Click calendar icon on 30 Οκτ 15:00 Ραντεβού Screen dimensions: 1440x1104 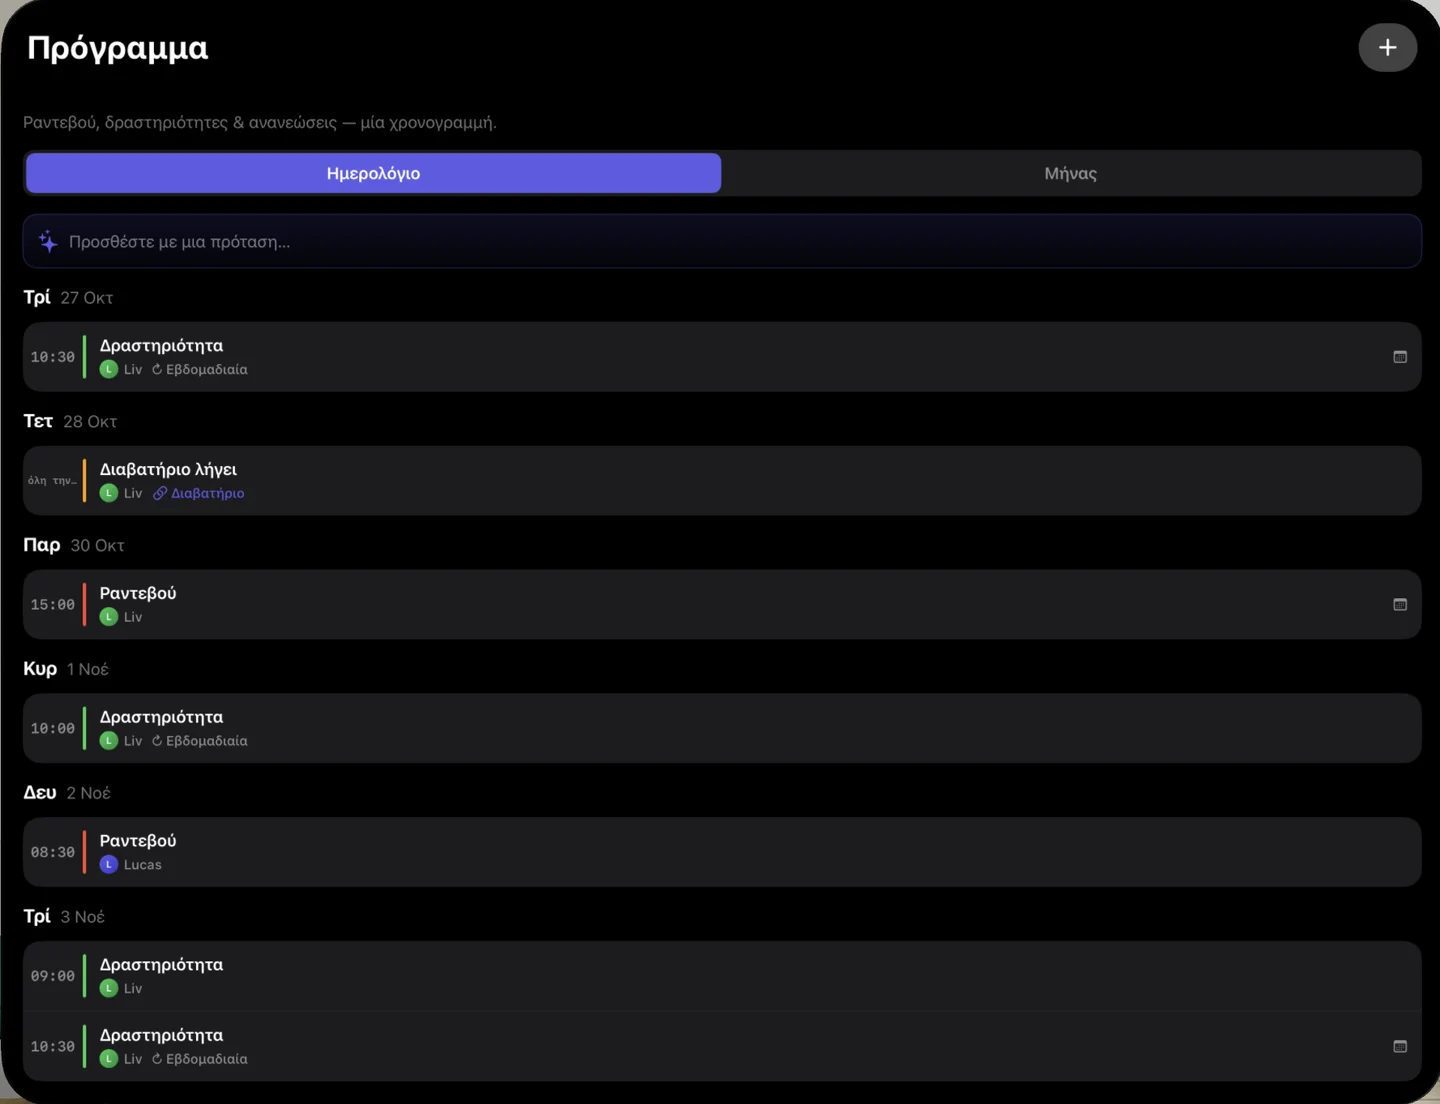tap(1400, 604)
